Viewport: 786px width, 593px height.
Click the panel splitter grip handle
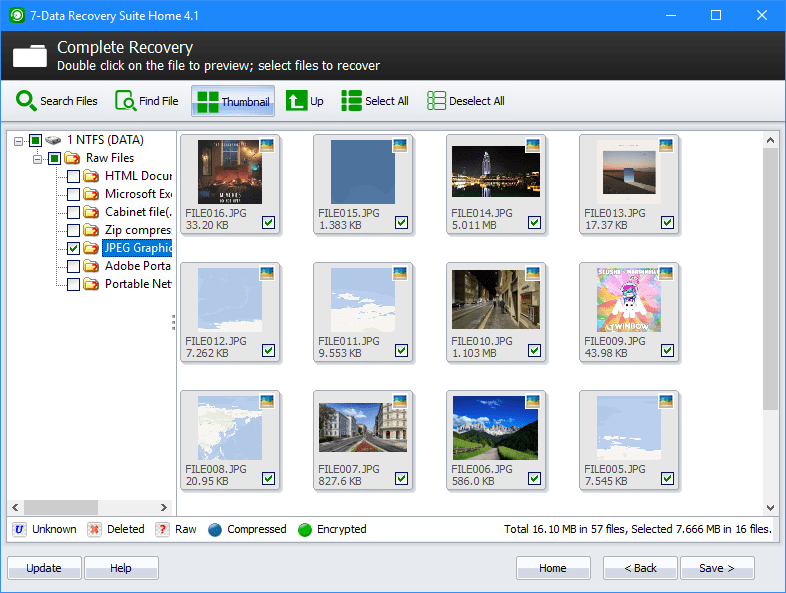[x=173, y=322]
